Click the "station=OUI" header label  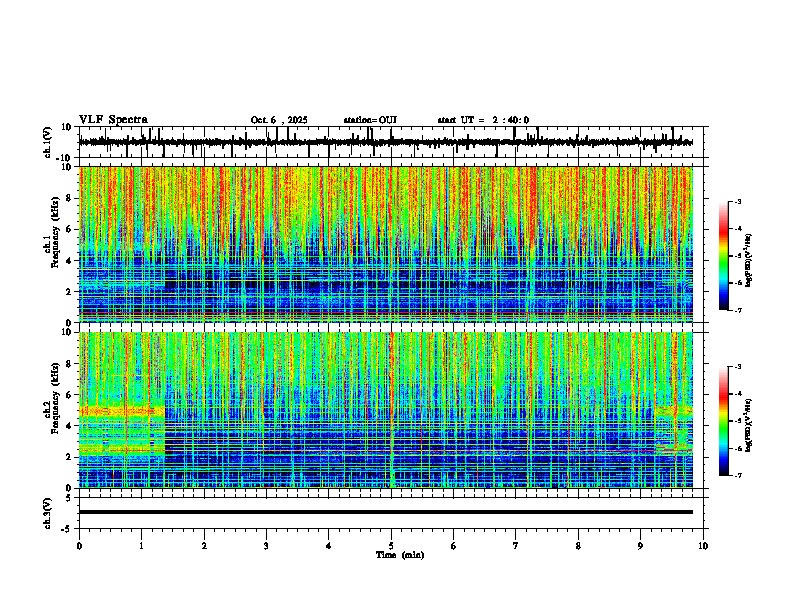[370, 120]
